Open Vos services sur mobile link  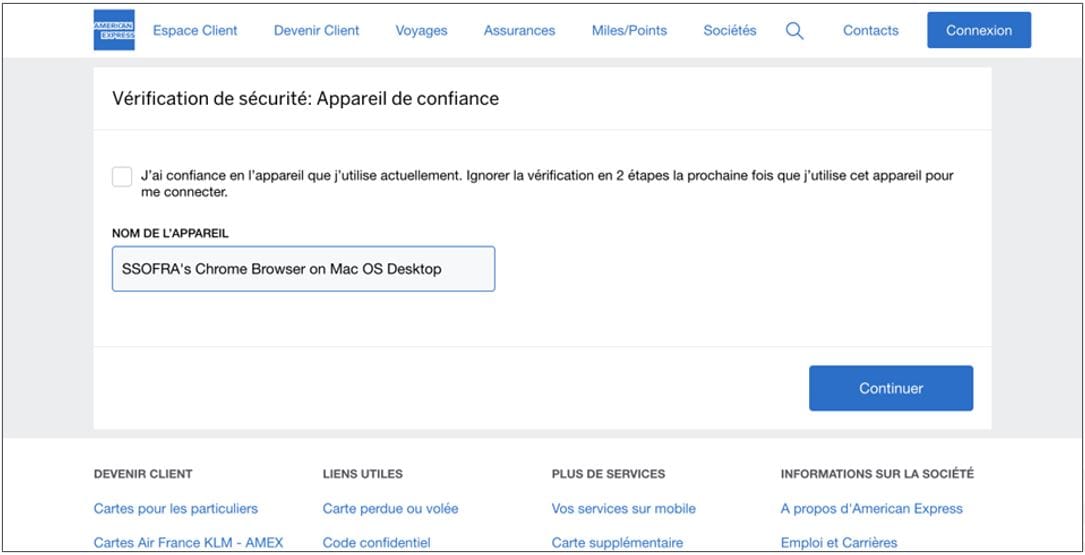click(623, 508)
